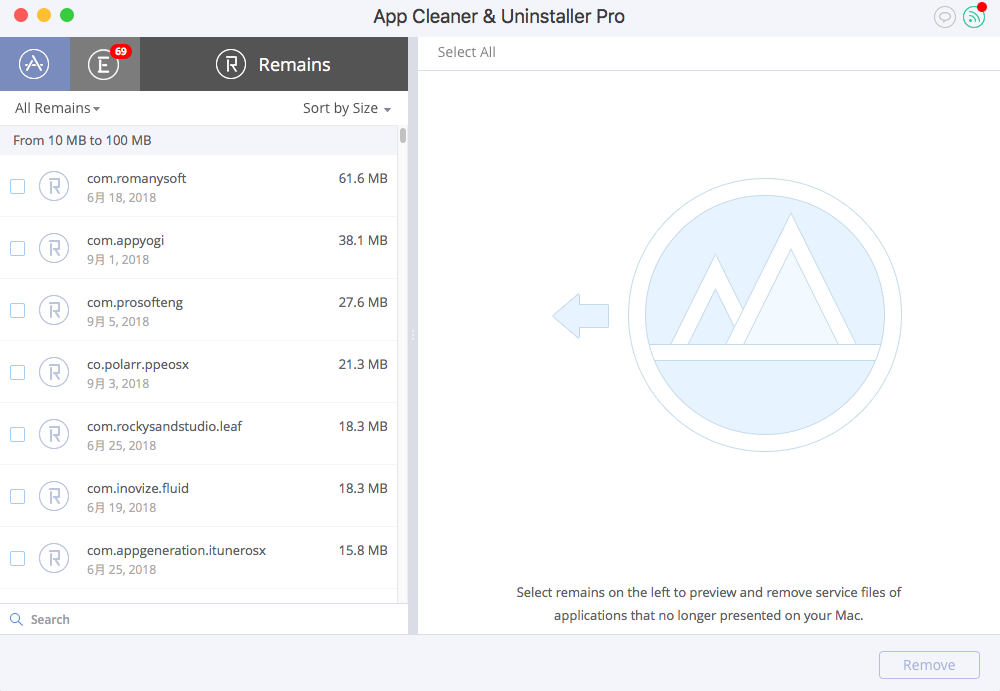Click the 21.3 MB size value
The height and width of the screenshot is (691, 1000).
(363, 364)
